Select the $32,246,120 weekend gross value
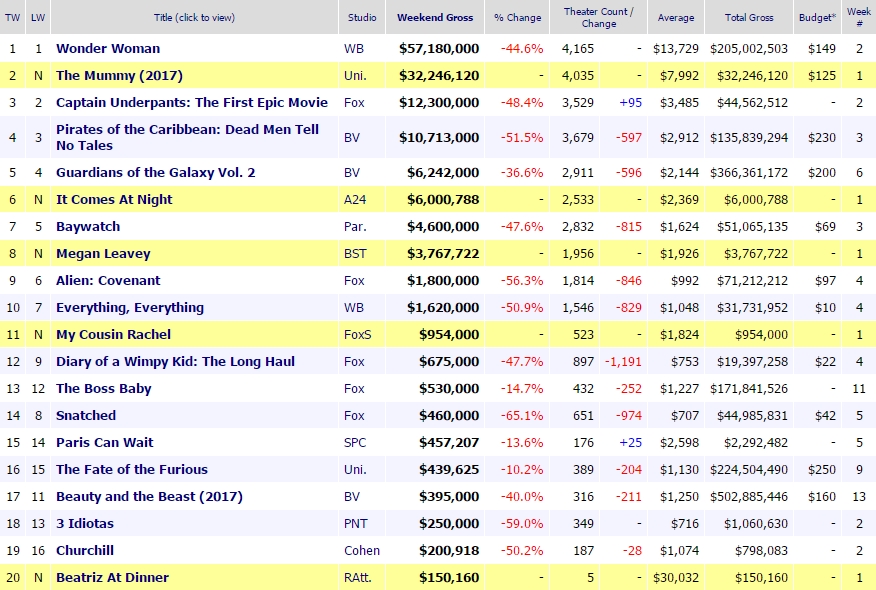 (439, 75)
